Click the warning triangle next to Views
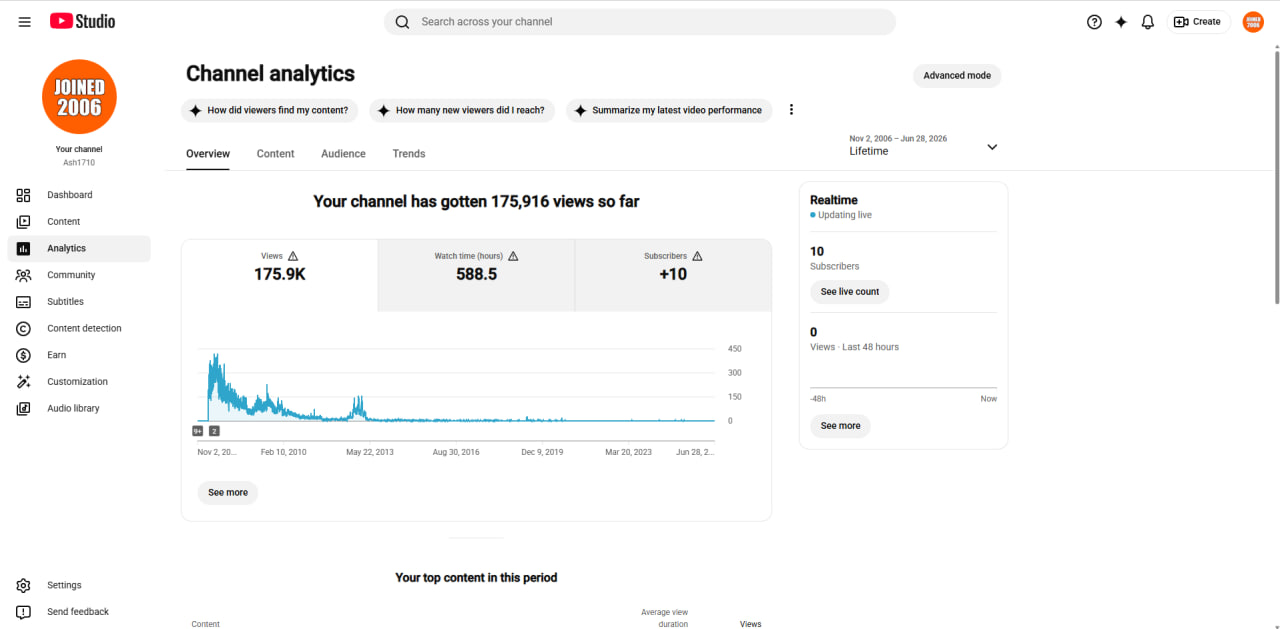Viewport: 1280px width, 629px height. (x=293, y=256)
